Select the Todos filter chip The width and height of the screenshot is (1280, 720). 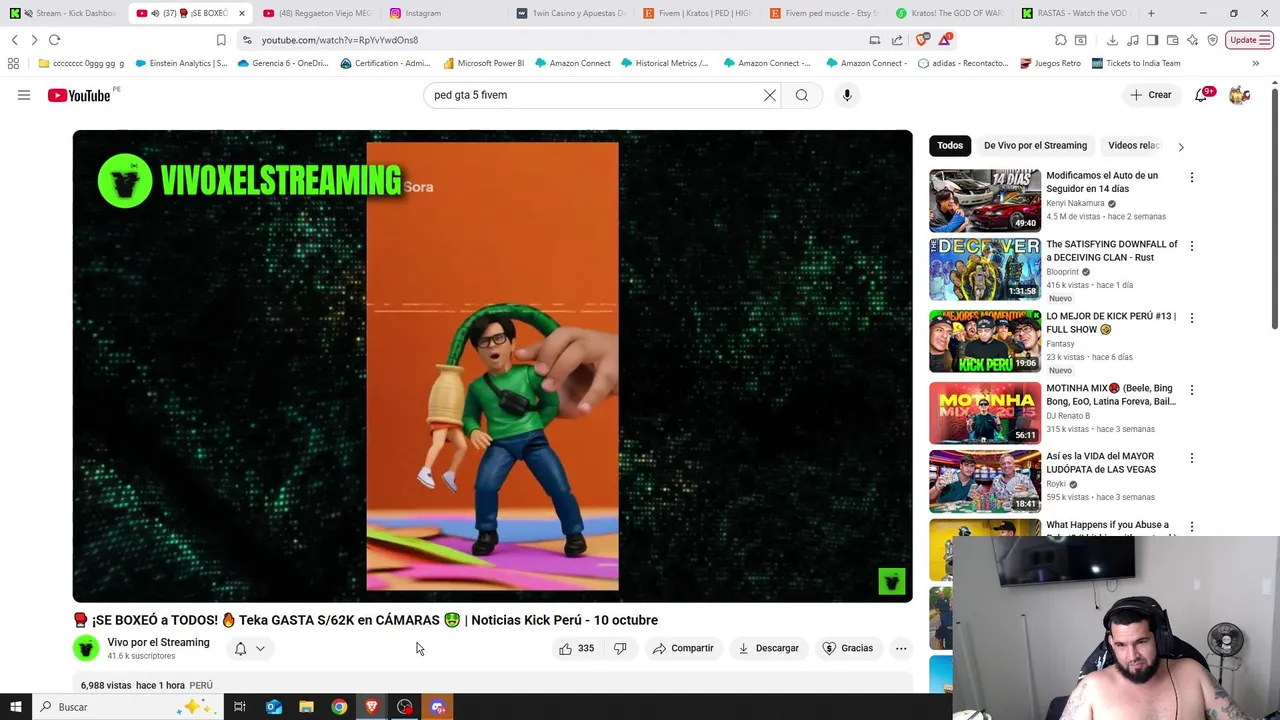950,146
